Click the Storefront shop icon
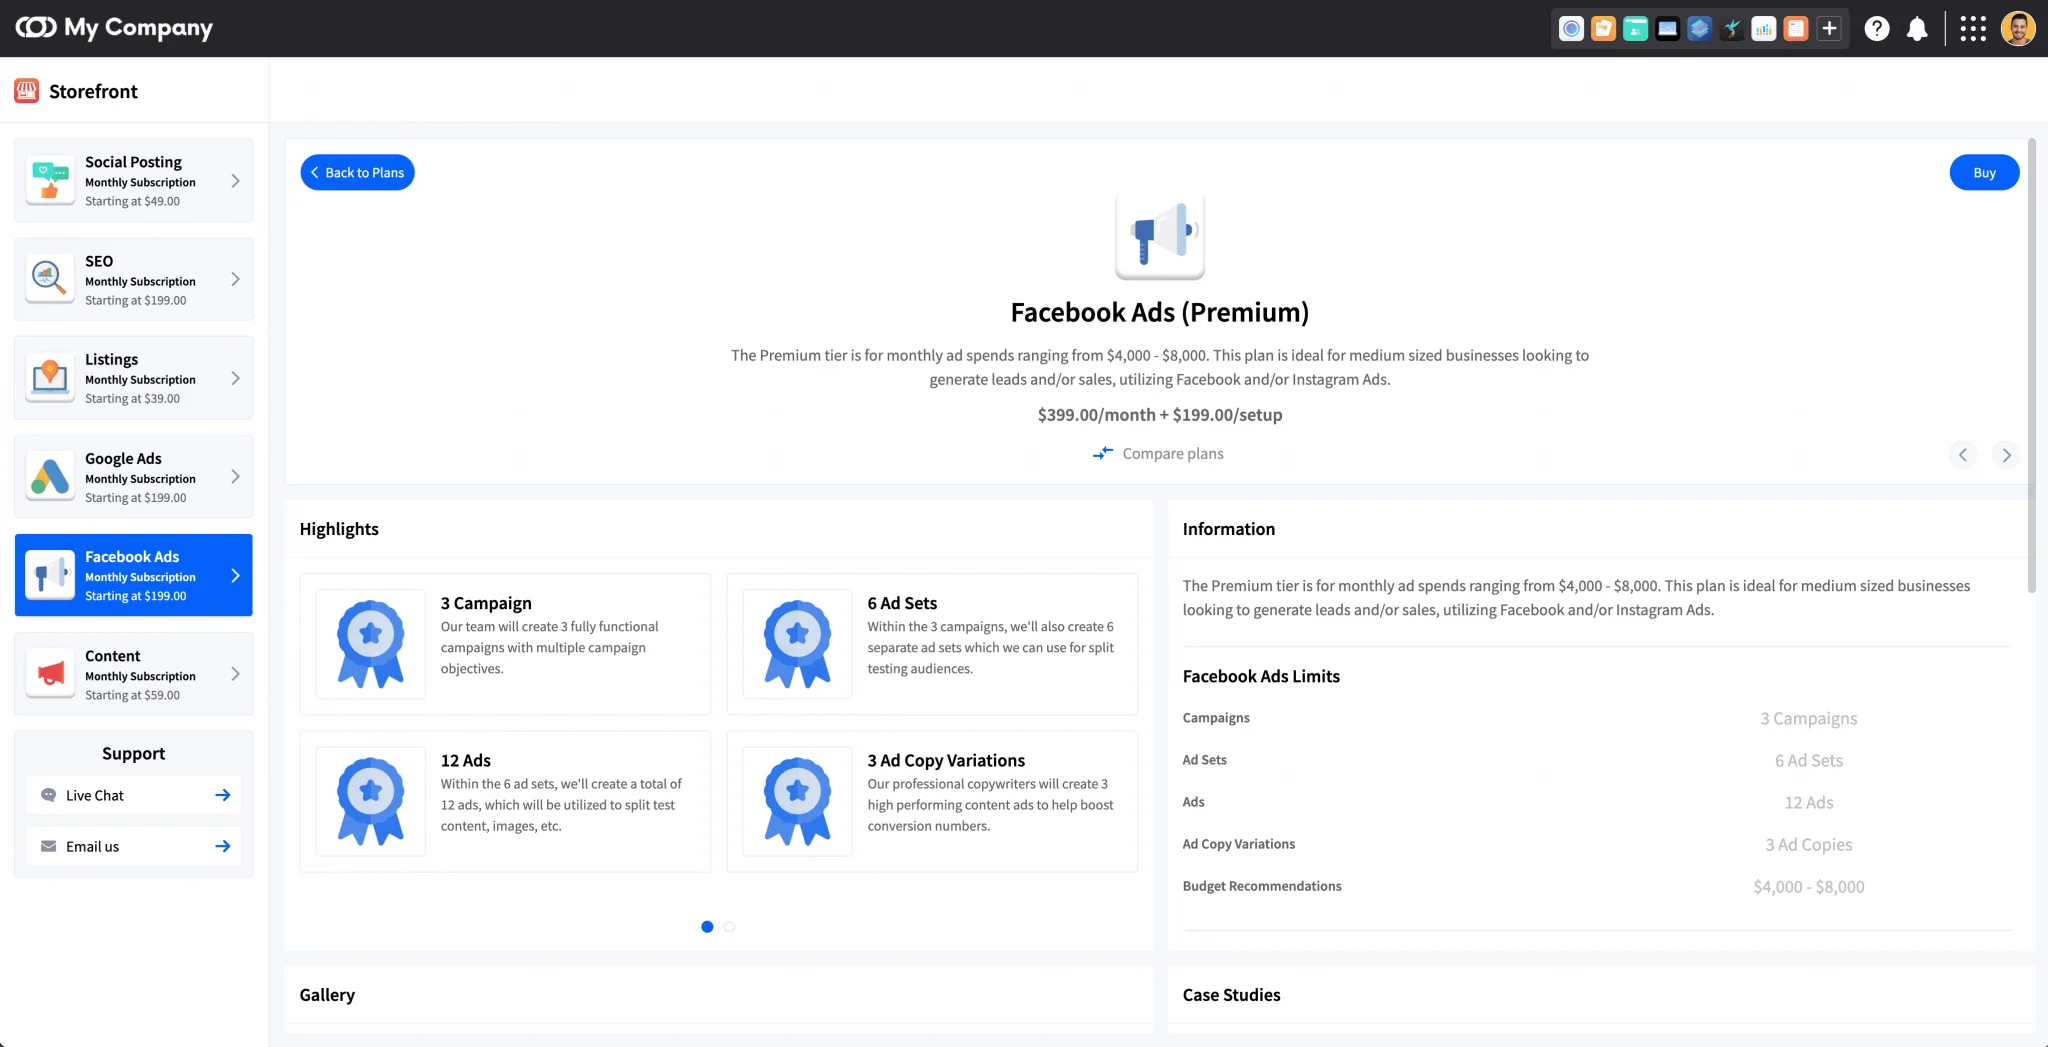The width and height of the screenshot is (2048, 1047). point(27,91)
